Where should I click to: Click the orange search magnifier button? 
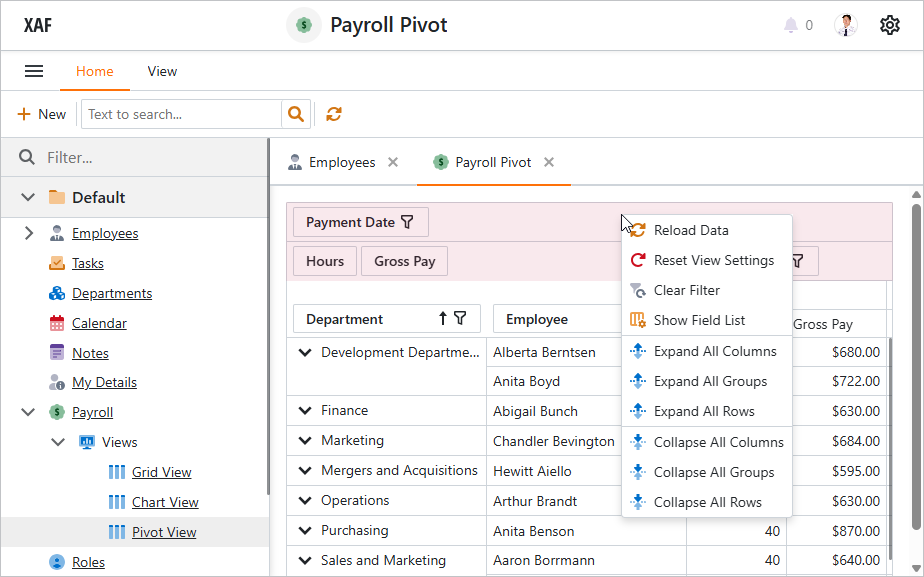(296, 114)
